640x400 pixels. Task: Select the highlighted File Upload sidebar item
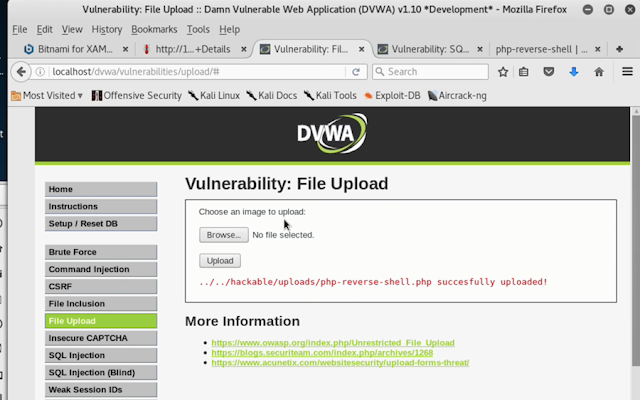point(101,321)
